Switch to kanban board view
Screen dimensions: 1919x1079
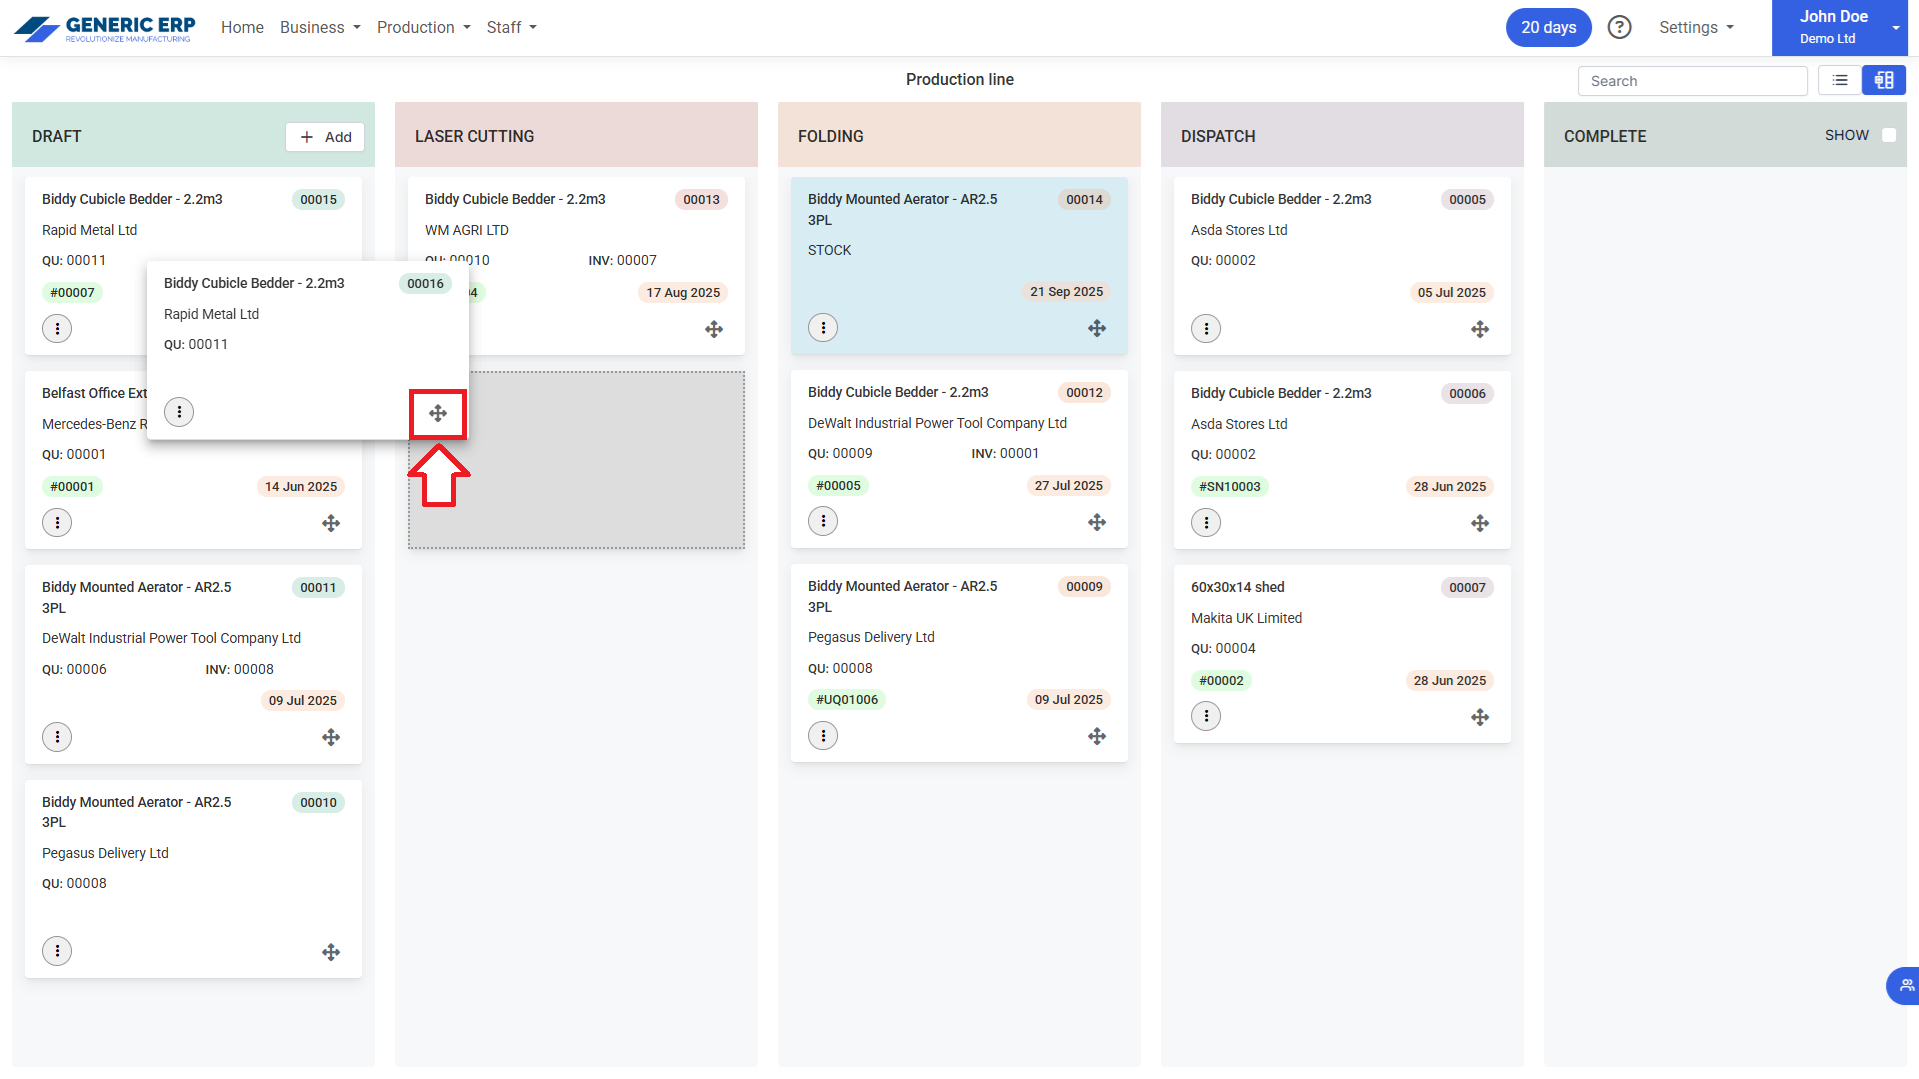(1884, 81)
